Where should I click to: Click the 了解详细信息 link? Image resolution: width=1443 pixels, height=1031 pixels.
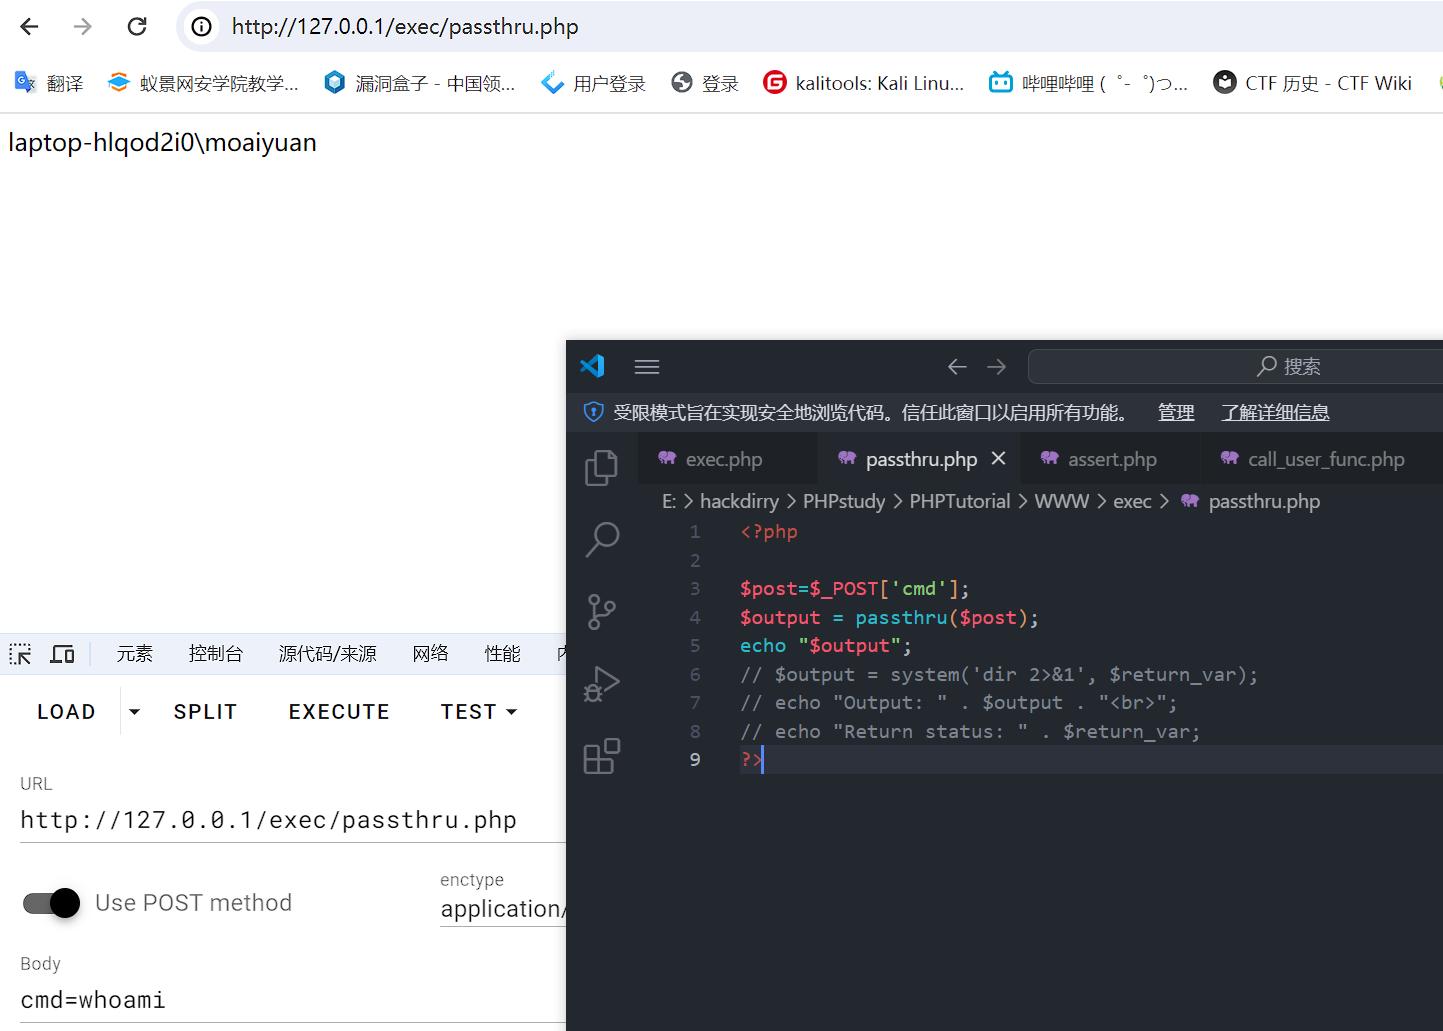(x=1276, y=412)
